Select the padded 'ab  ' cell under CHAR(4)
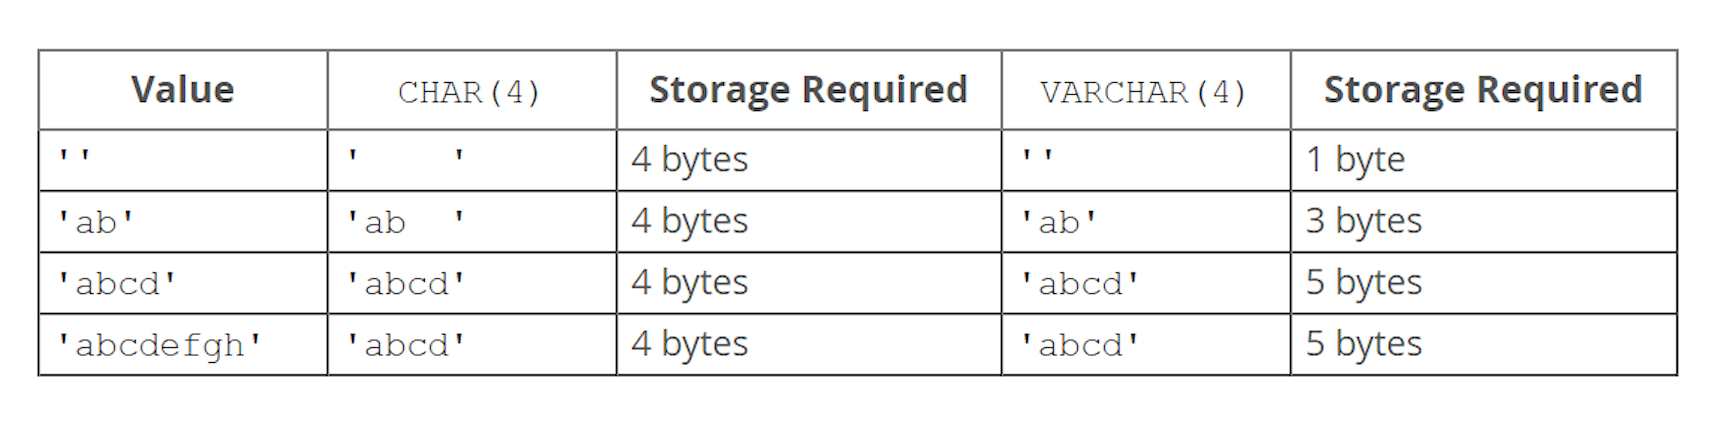 (x=472, y=222)
